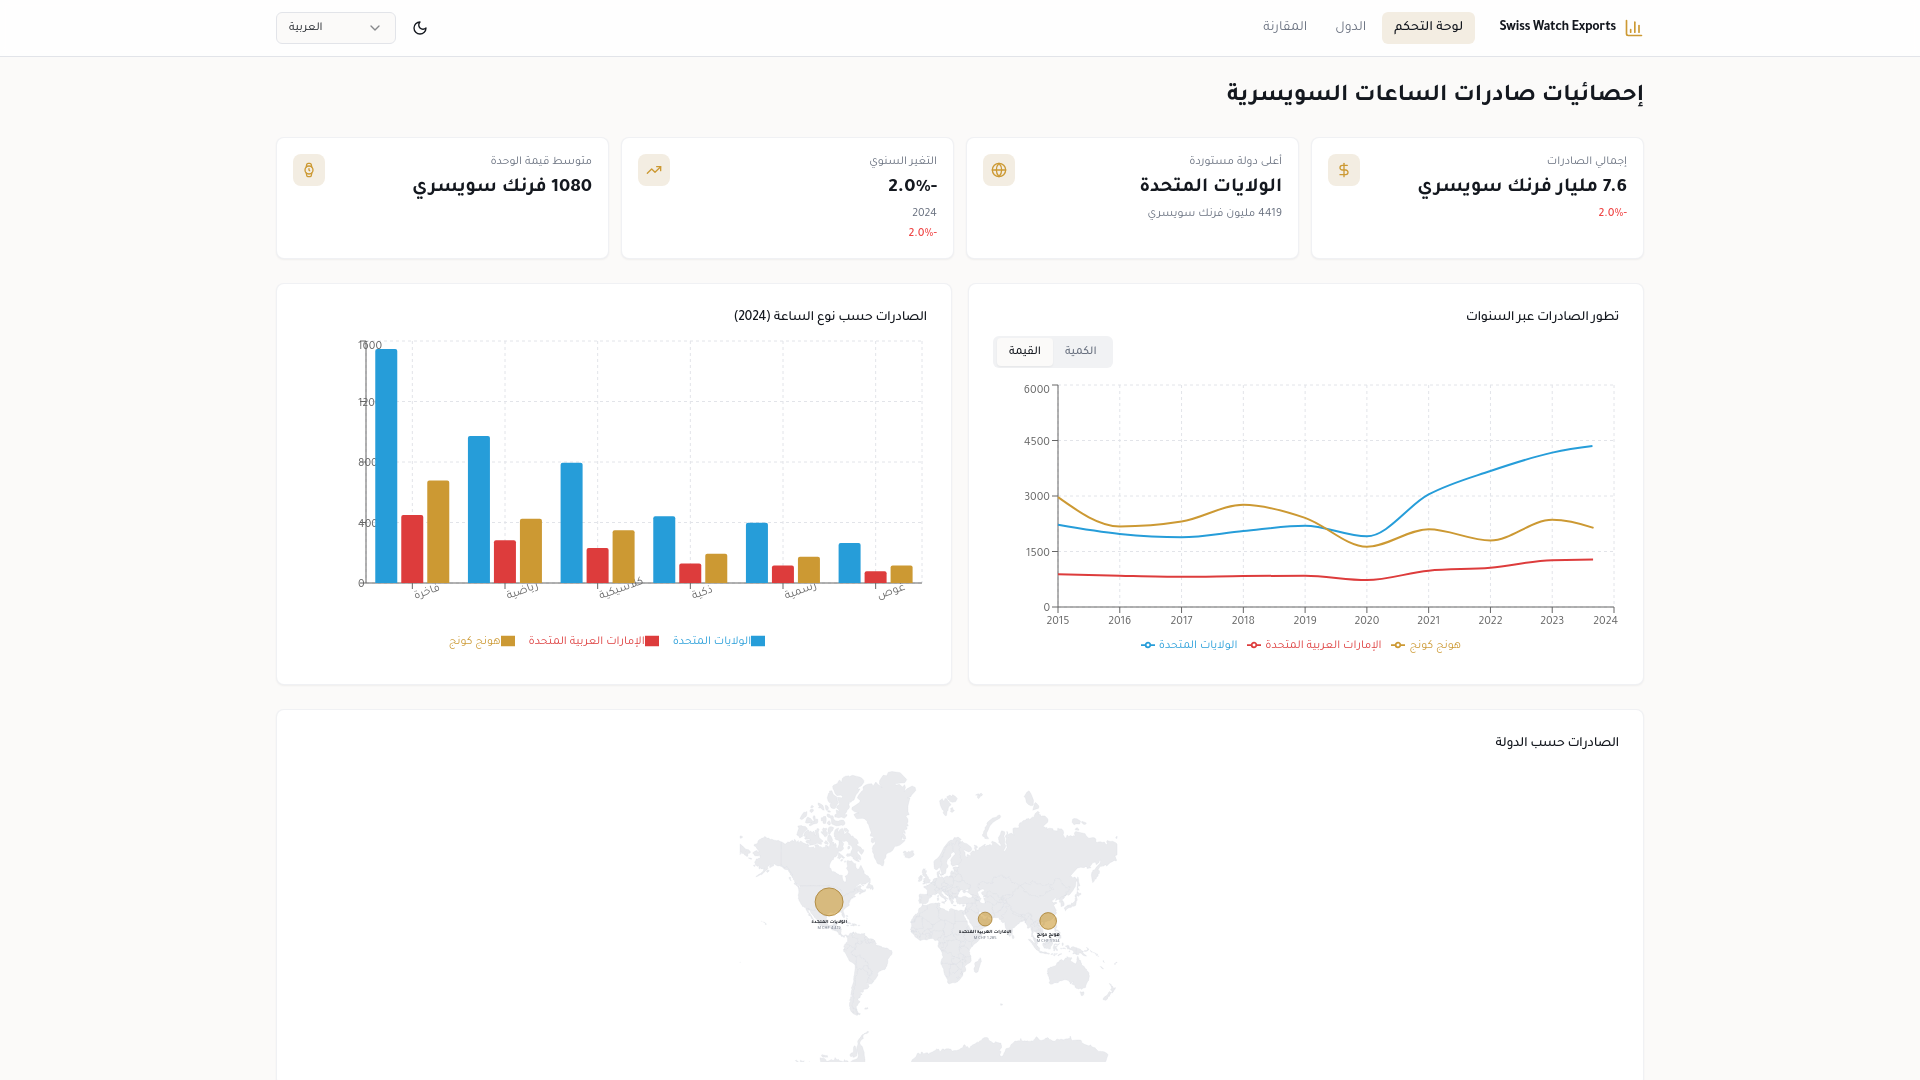The height and width of the screenshot is (1080, 1920).
Task: Select the لوحة التحكم dashboard tab
Action: point(1428,27)
